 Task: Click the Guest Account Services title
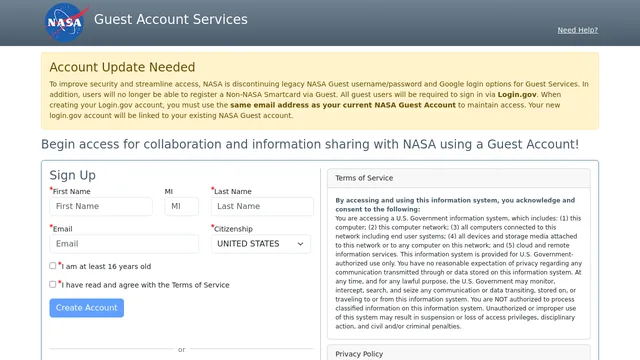[x=171, y=19]
